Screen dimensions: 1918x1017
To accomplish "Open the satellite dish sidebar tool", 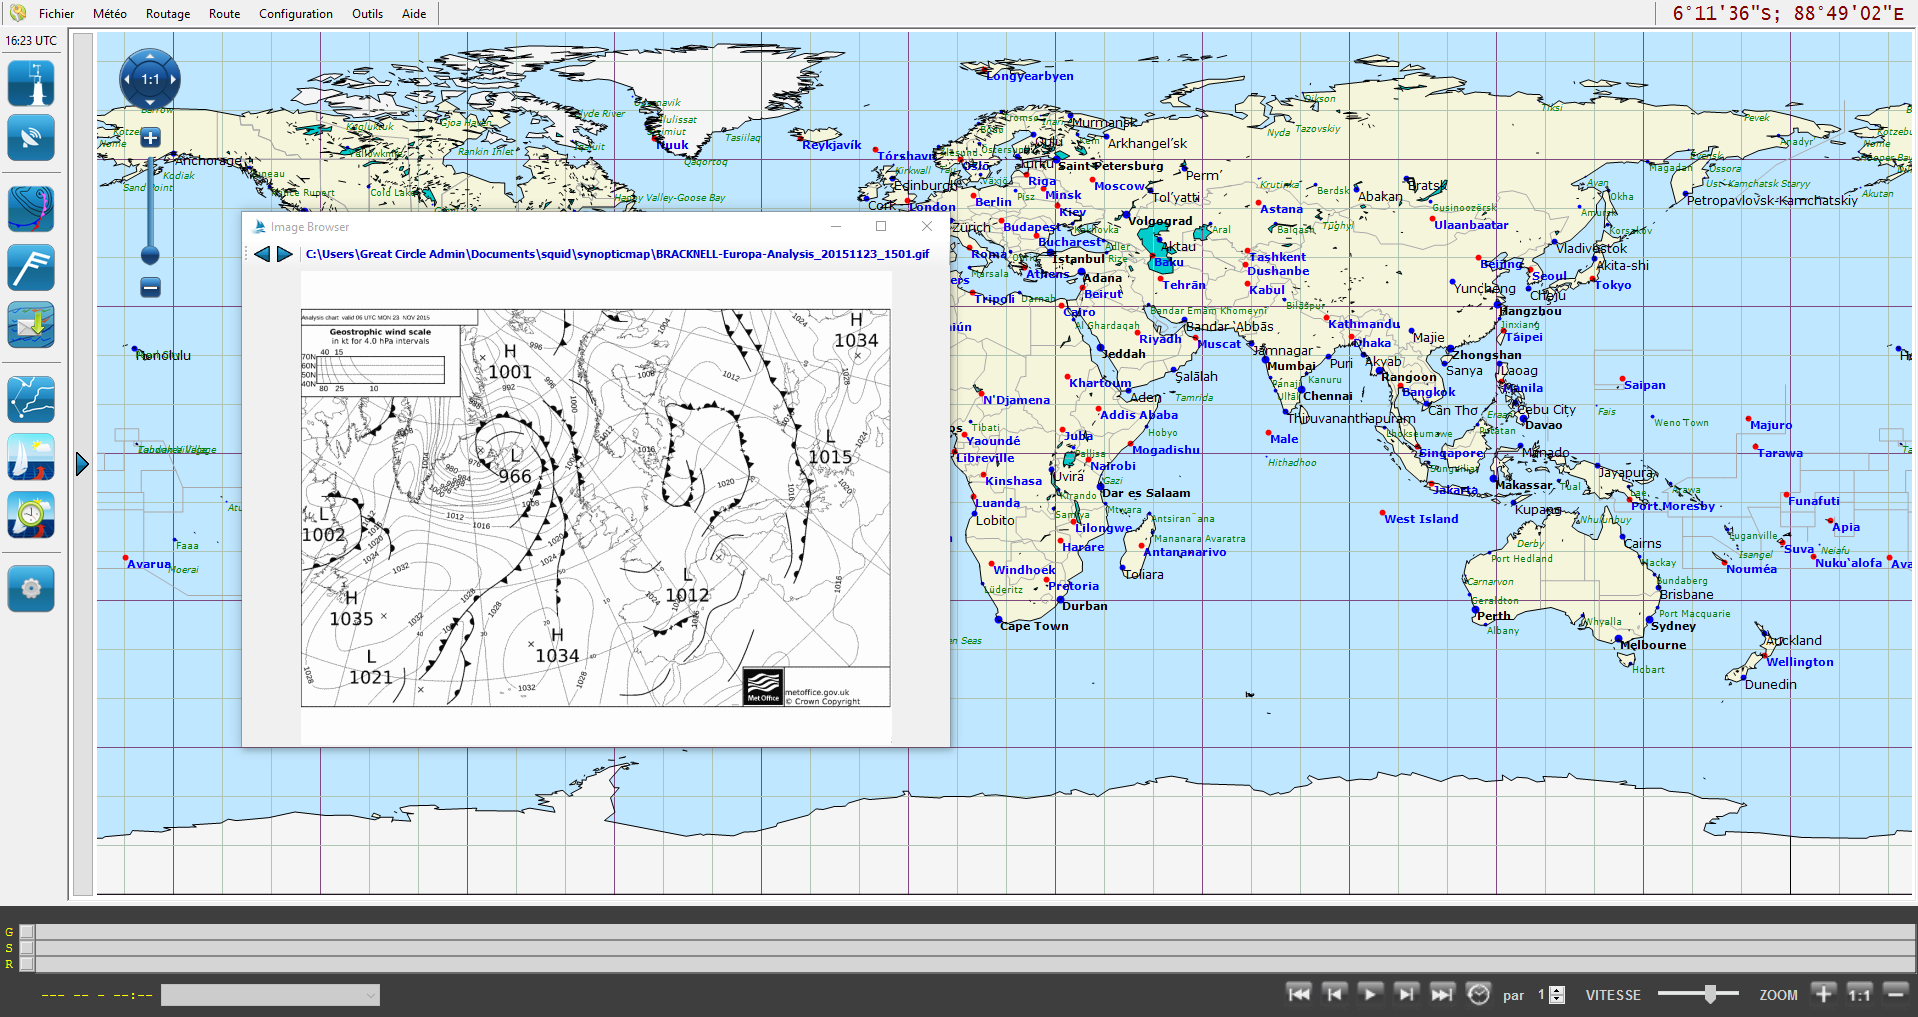I will (31, 139).
